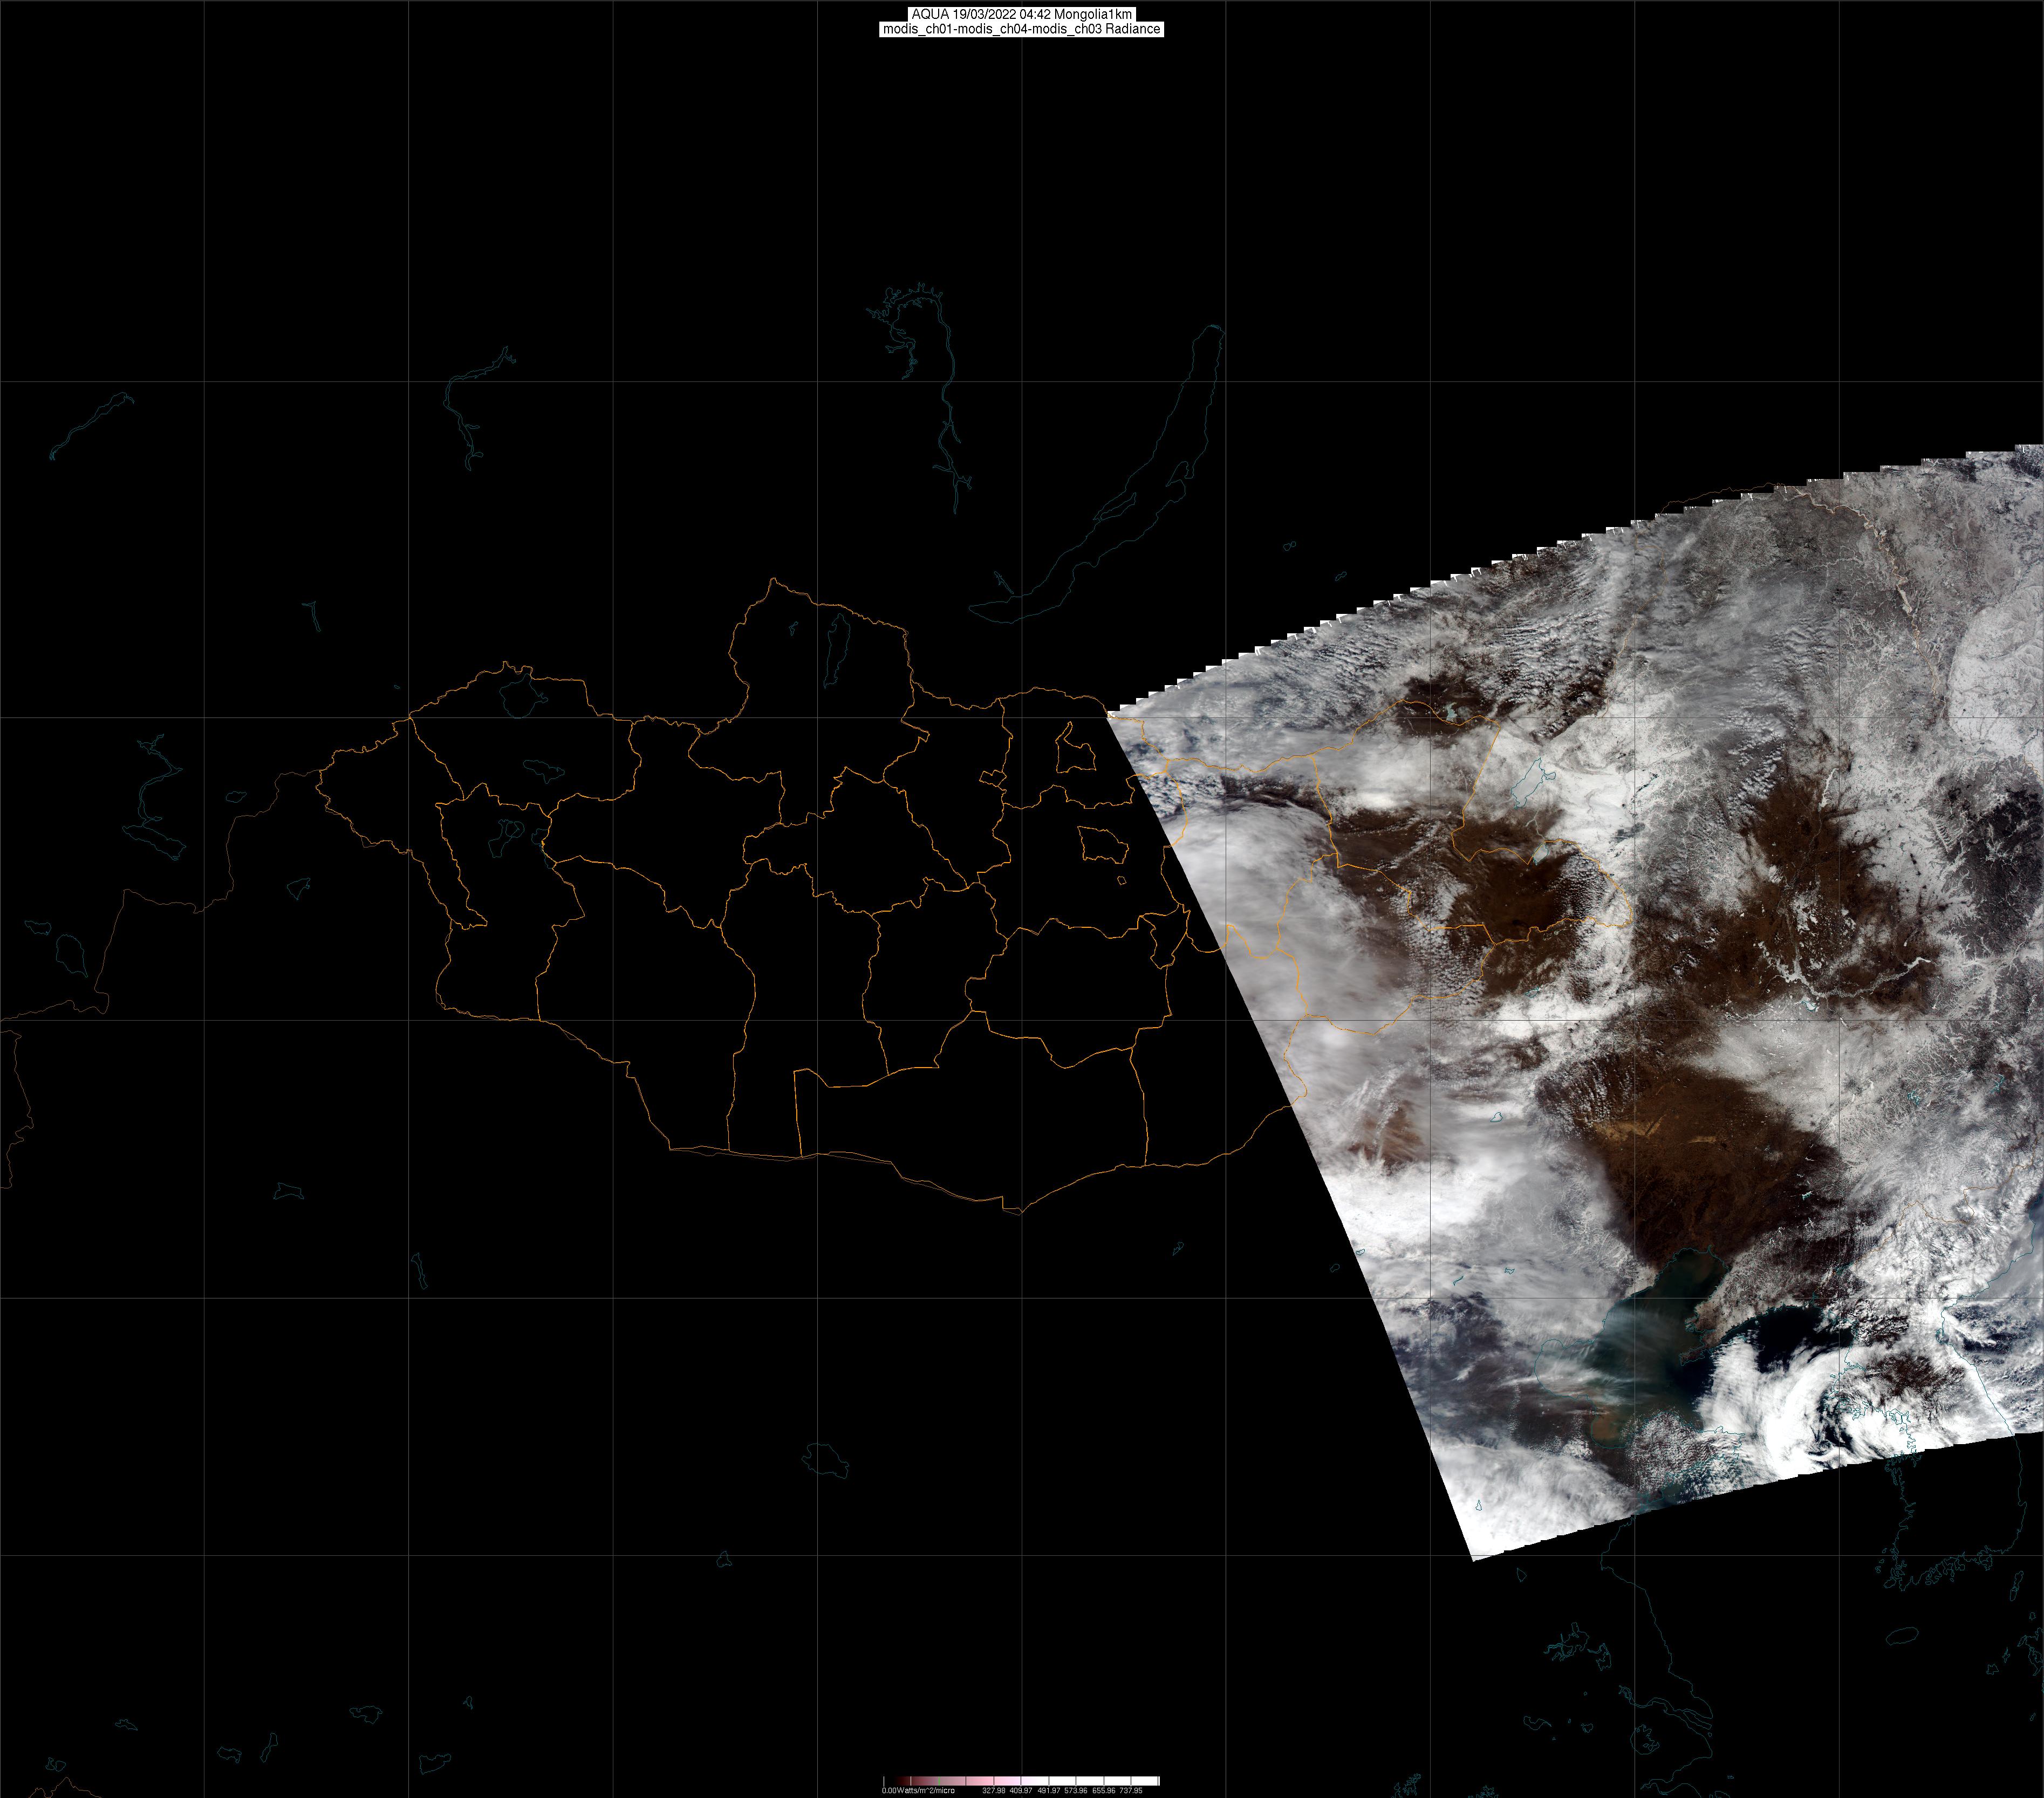This screenshot has height=1798, width=2044.
Task: Click the northern peak of Mongolia's border
Action: pos(773,579)
